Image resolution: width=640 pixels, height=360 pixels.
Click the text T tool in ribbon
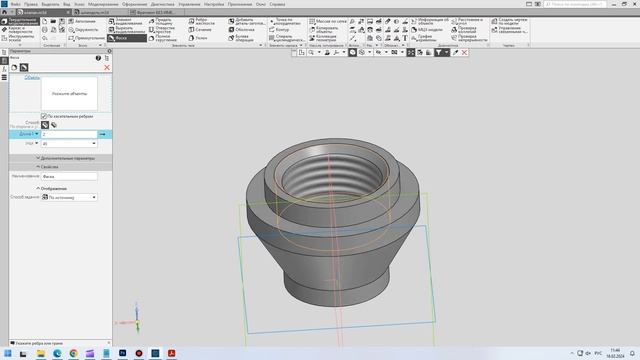click(405, 38)
